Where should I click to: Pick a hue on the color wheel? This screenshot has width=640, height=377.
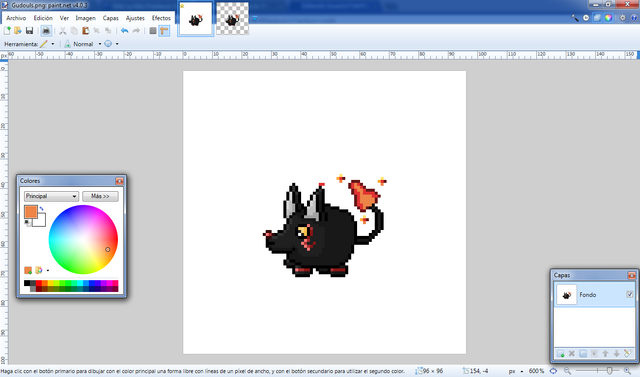coord(83,240)
